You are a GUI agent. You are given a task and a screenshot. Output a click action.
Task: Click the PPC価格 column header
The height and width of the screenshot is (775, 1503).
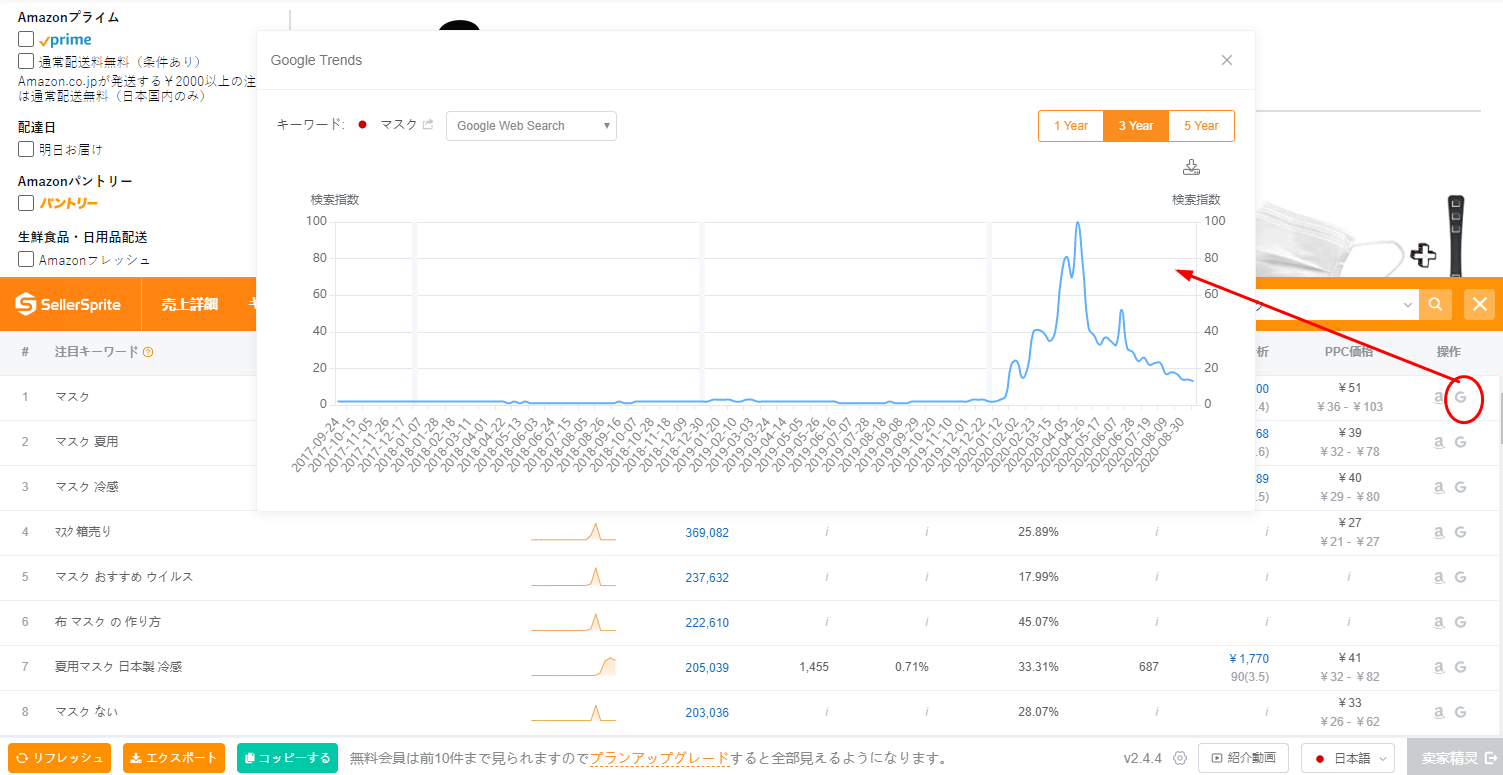point(1349,352)
